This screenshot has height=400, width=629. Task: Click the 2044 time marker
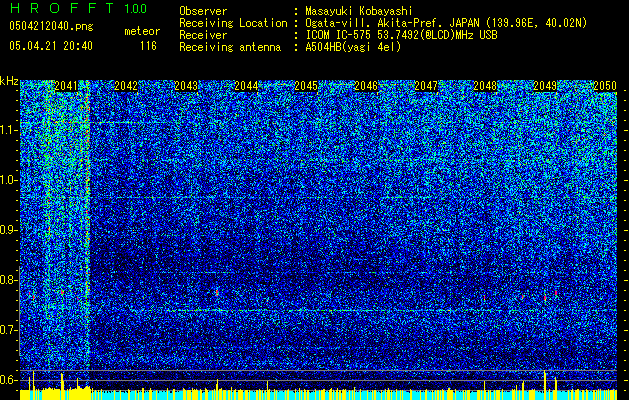point(246,86)
